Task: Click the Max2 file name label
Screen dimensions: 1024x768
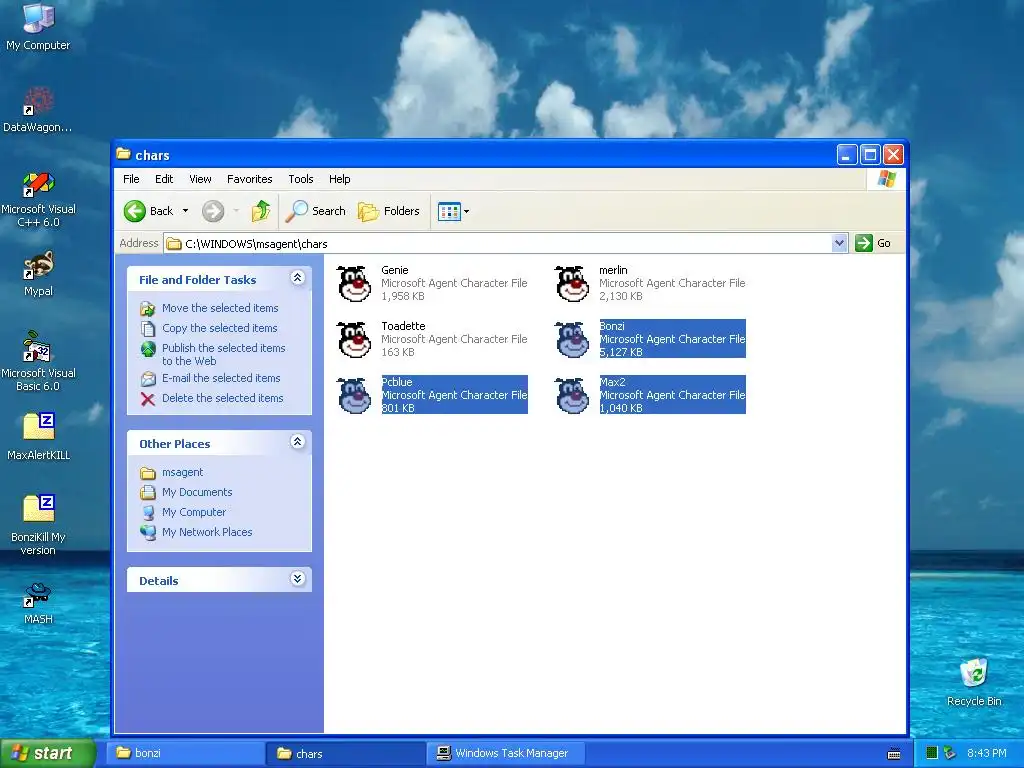Action: [613, 383]
